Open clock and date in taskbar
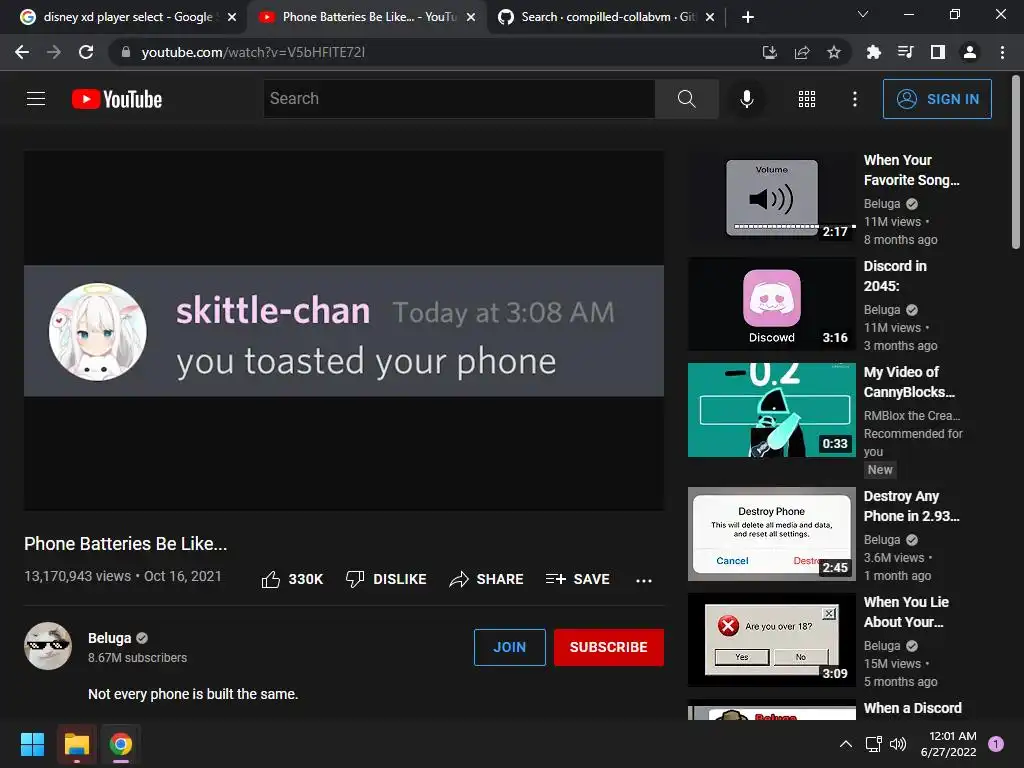This screenshot has height=768, width=1024. [948, 744]
